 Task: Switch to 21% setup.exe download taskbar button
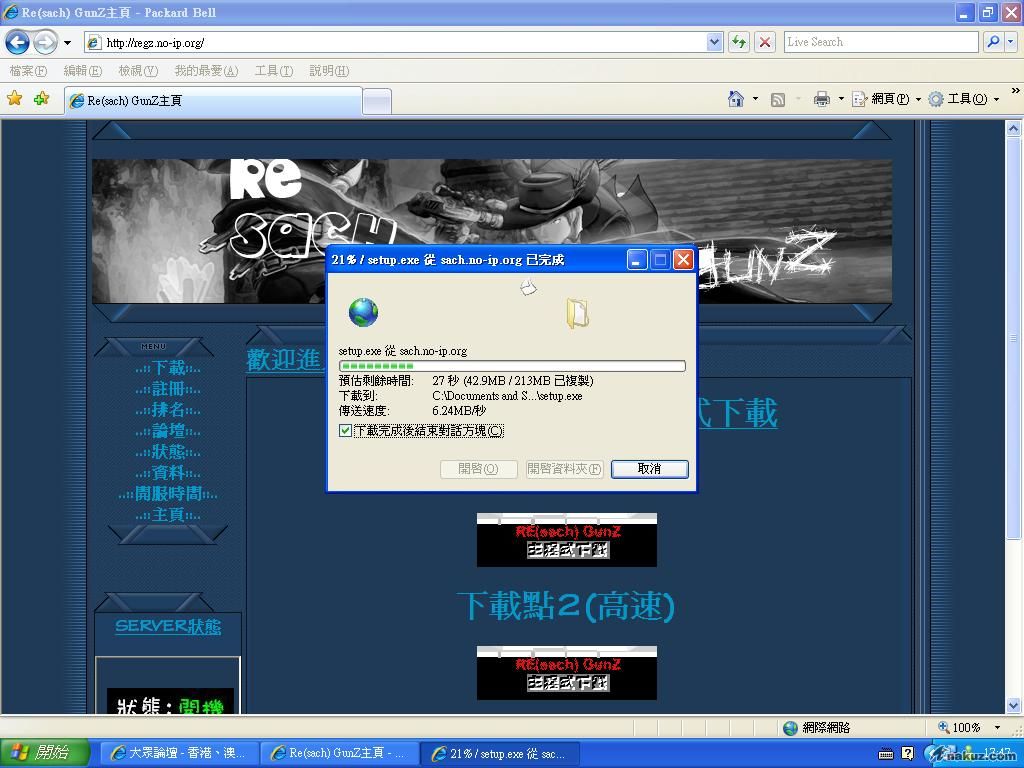coord(498,753)
